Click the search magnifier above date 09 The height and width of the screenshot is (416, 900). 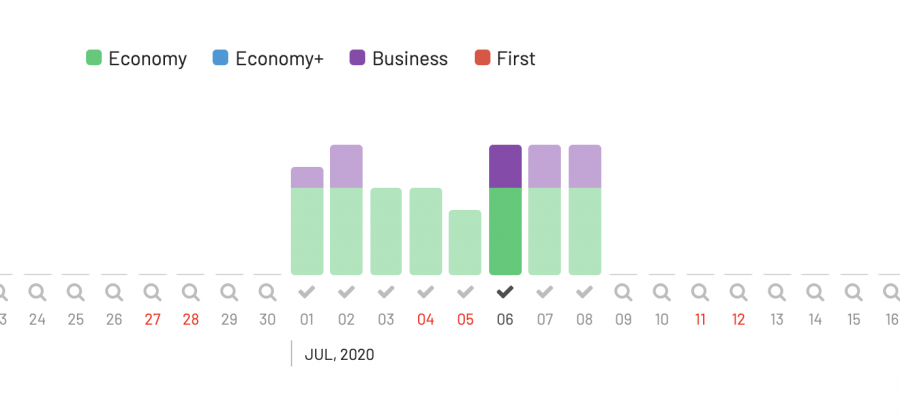click(623, 292)
